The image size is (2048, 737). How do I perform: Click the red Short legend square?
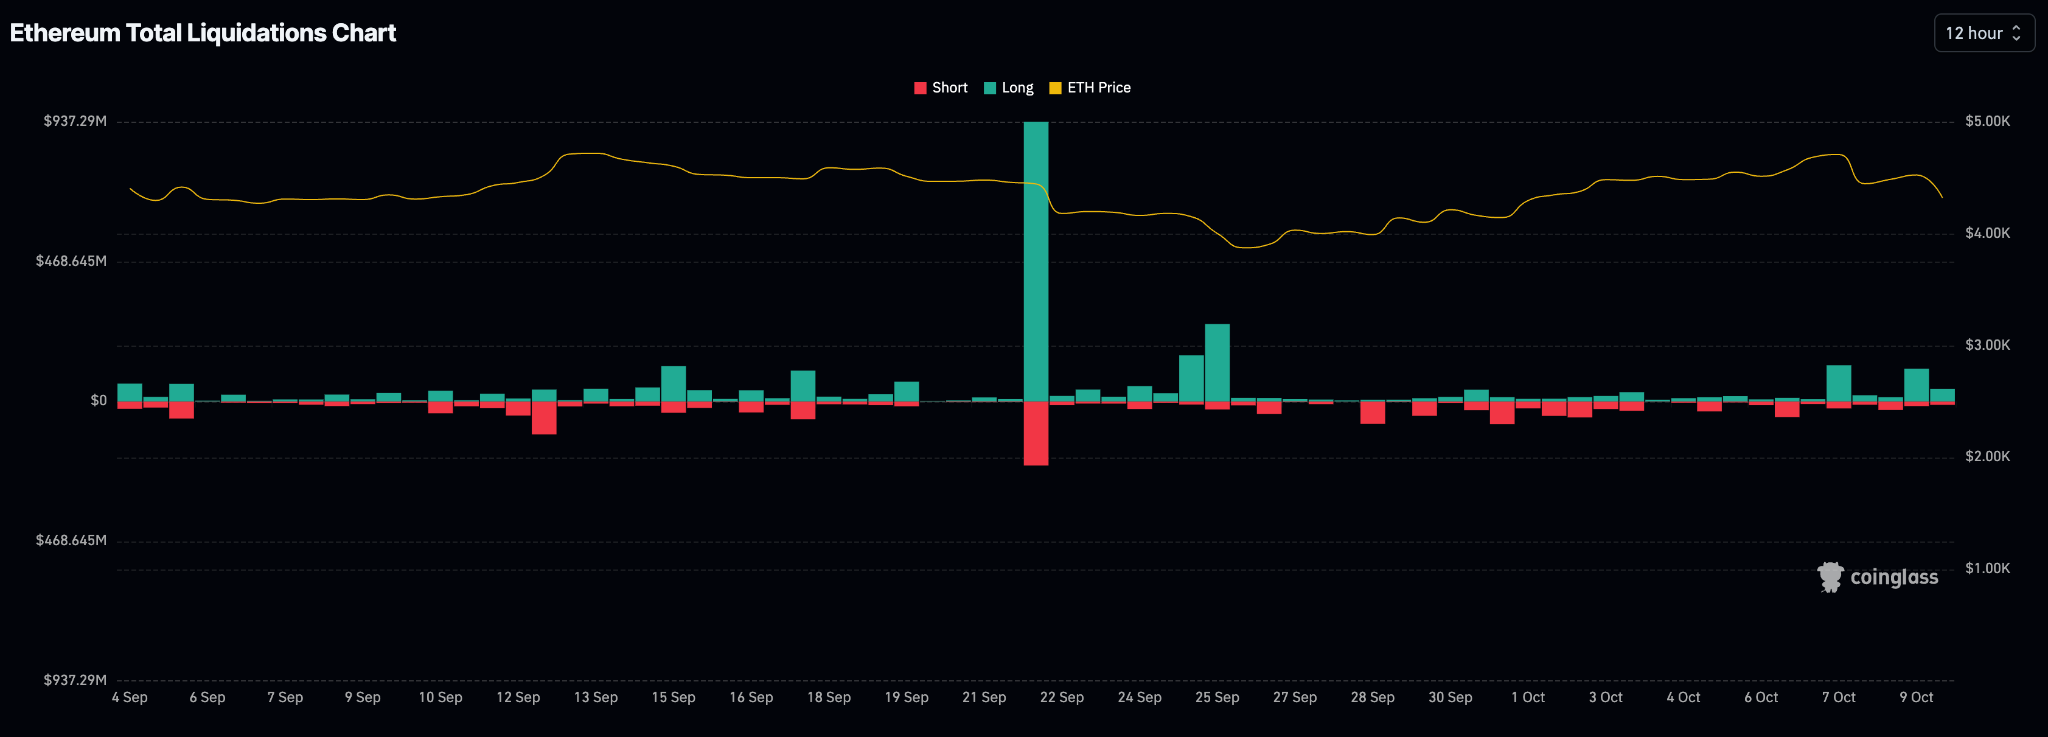920,88
